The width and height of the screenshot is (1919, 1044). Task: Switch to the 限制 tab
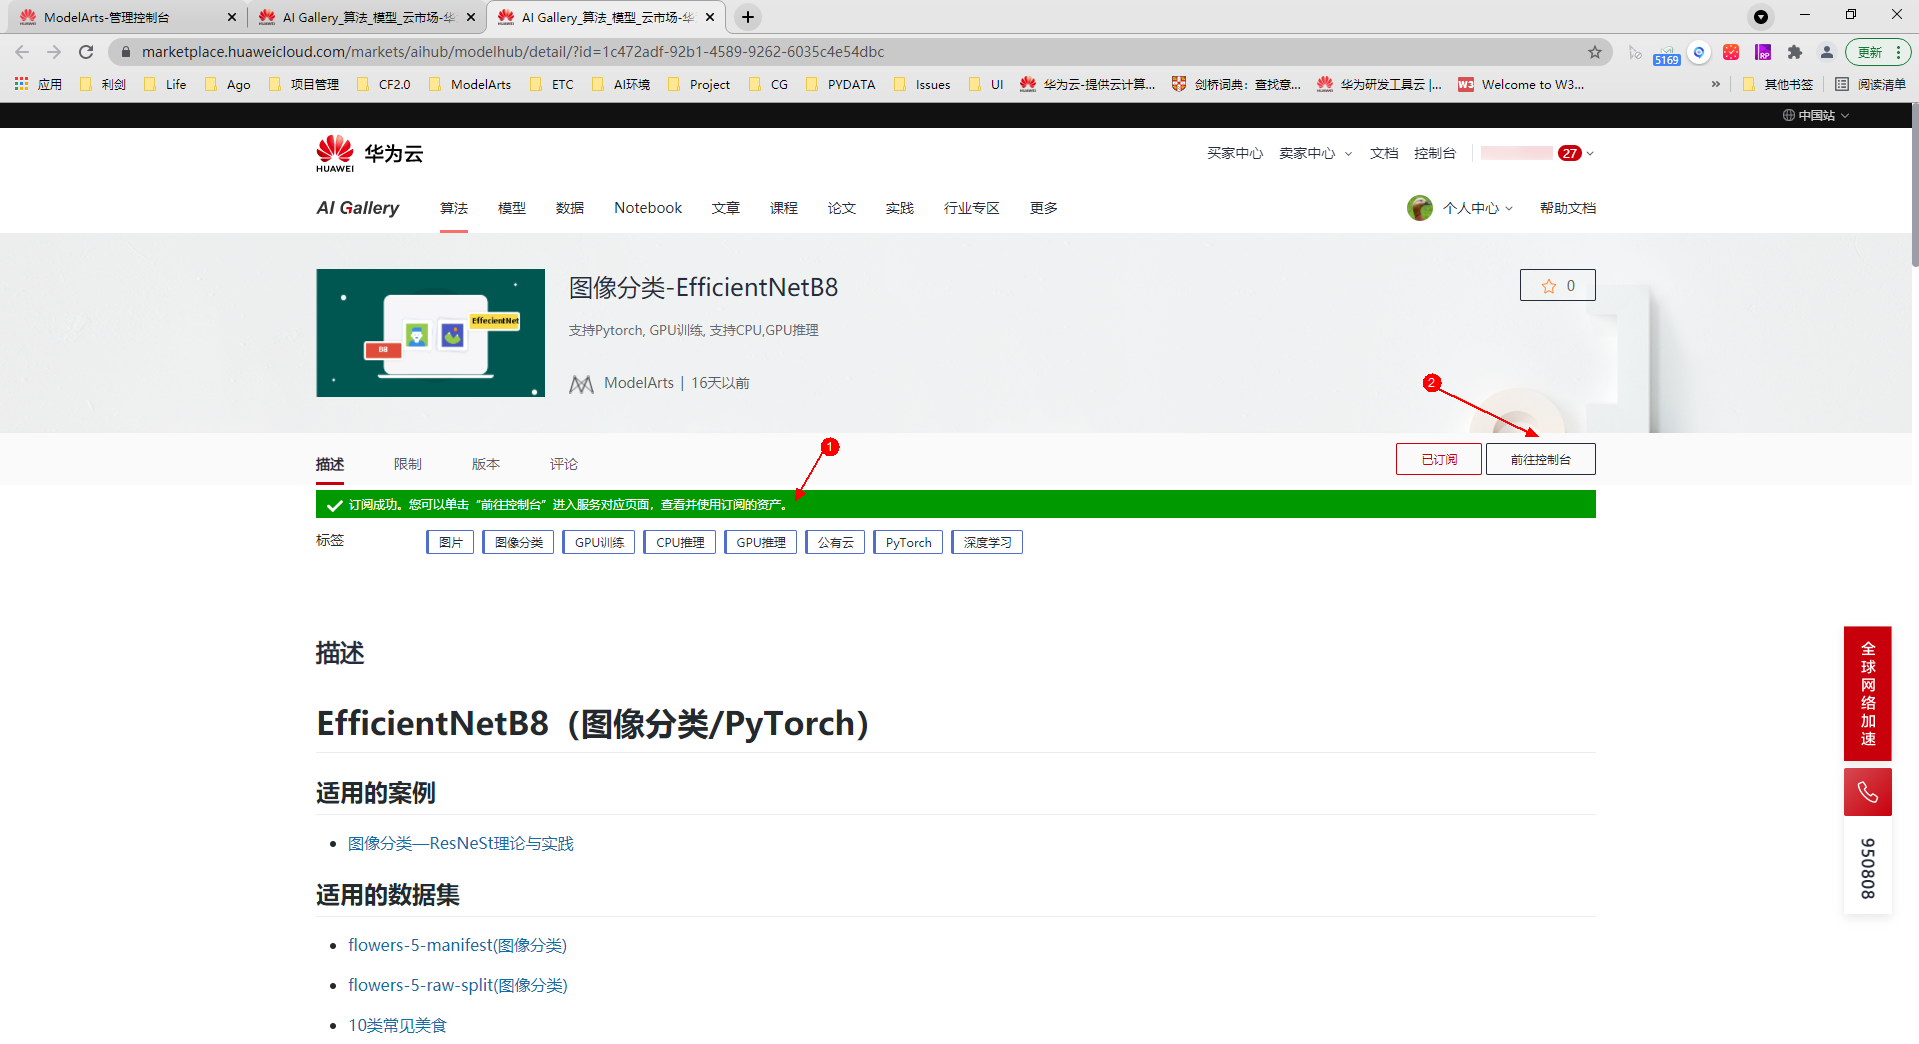408,464
